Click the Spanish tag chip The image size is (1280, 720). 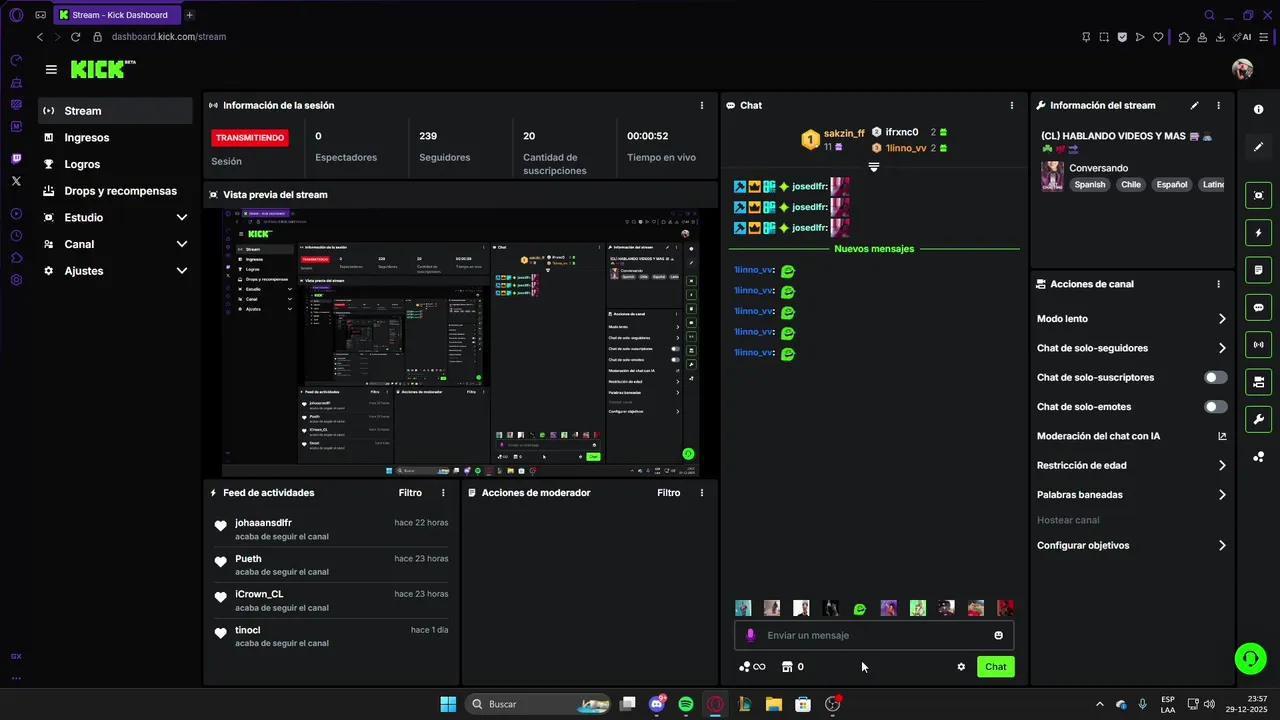point(1090,185)
